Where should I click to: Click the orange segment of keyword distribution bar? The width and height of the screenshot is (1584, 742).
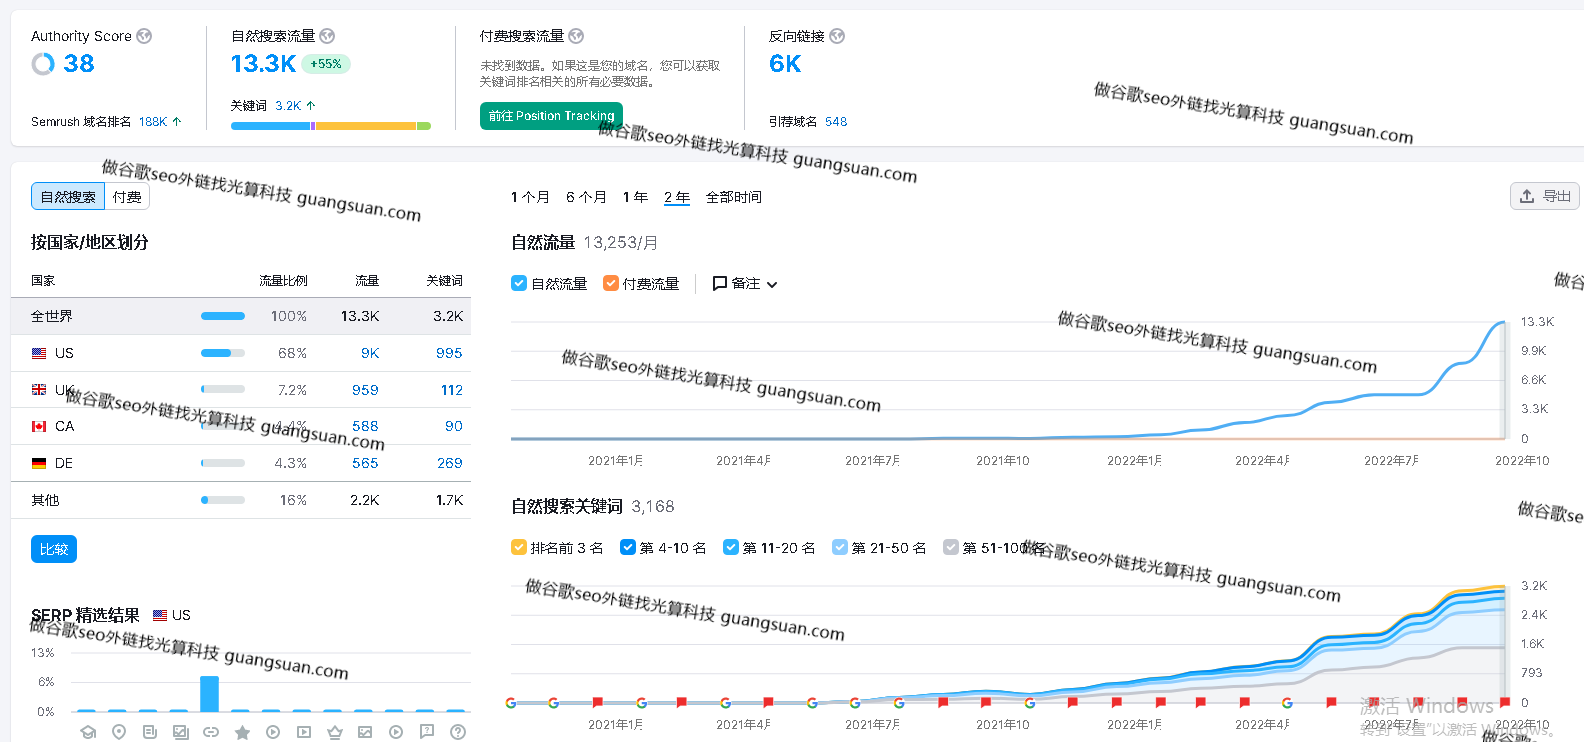[x=365, y=126]
